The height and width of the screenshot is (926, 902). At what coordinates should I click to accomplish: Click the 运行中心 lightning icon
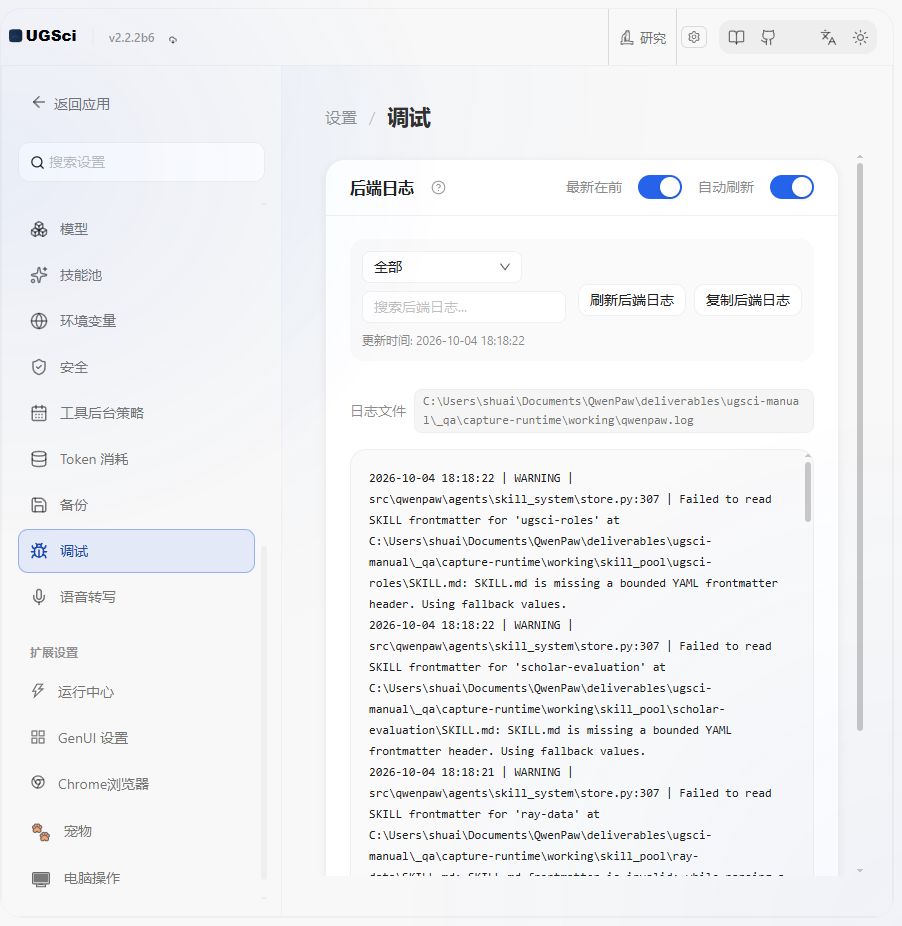[38, 691]
